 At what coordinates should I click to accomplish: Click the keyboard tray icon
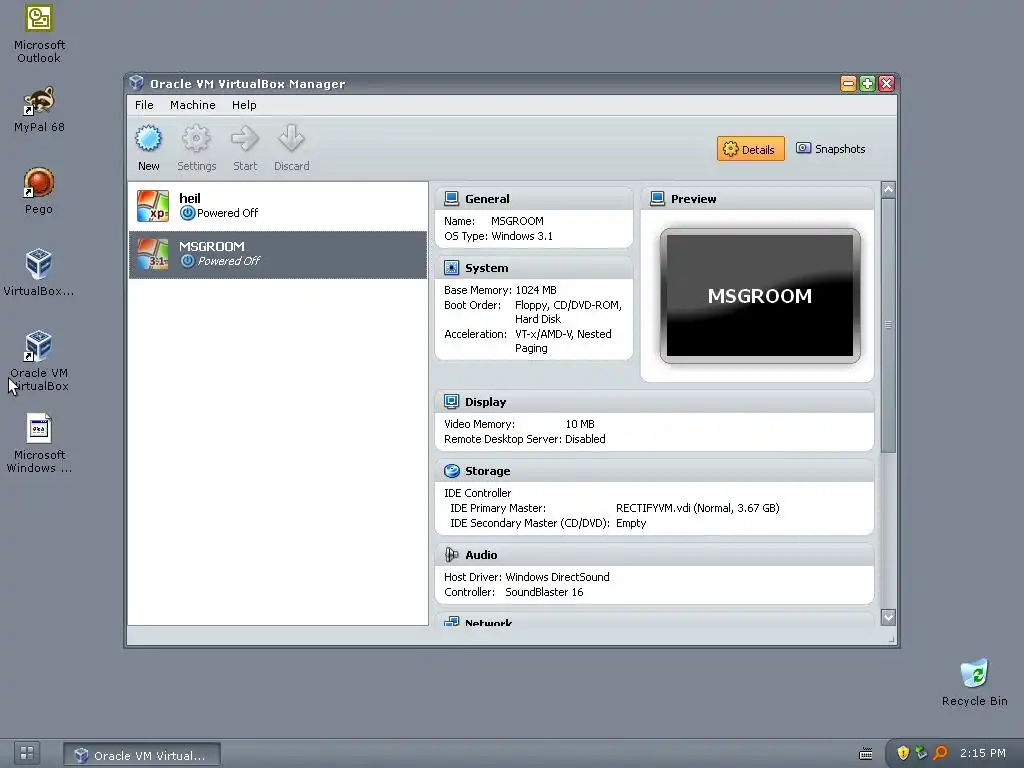pyautogui.click(x=866, y=754)
